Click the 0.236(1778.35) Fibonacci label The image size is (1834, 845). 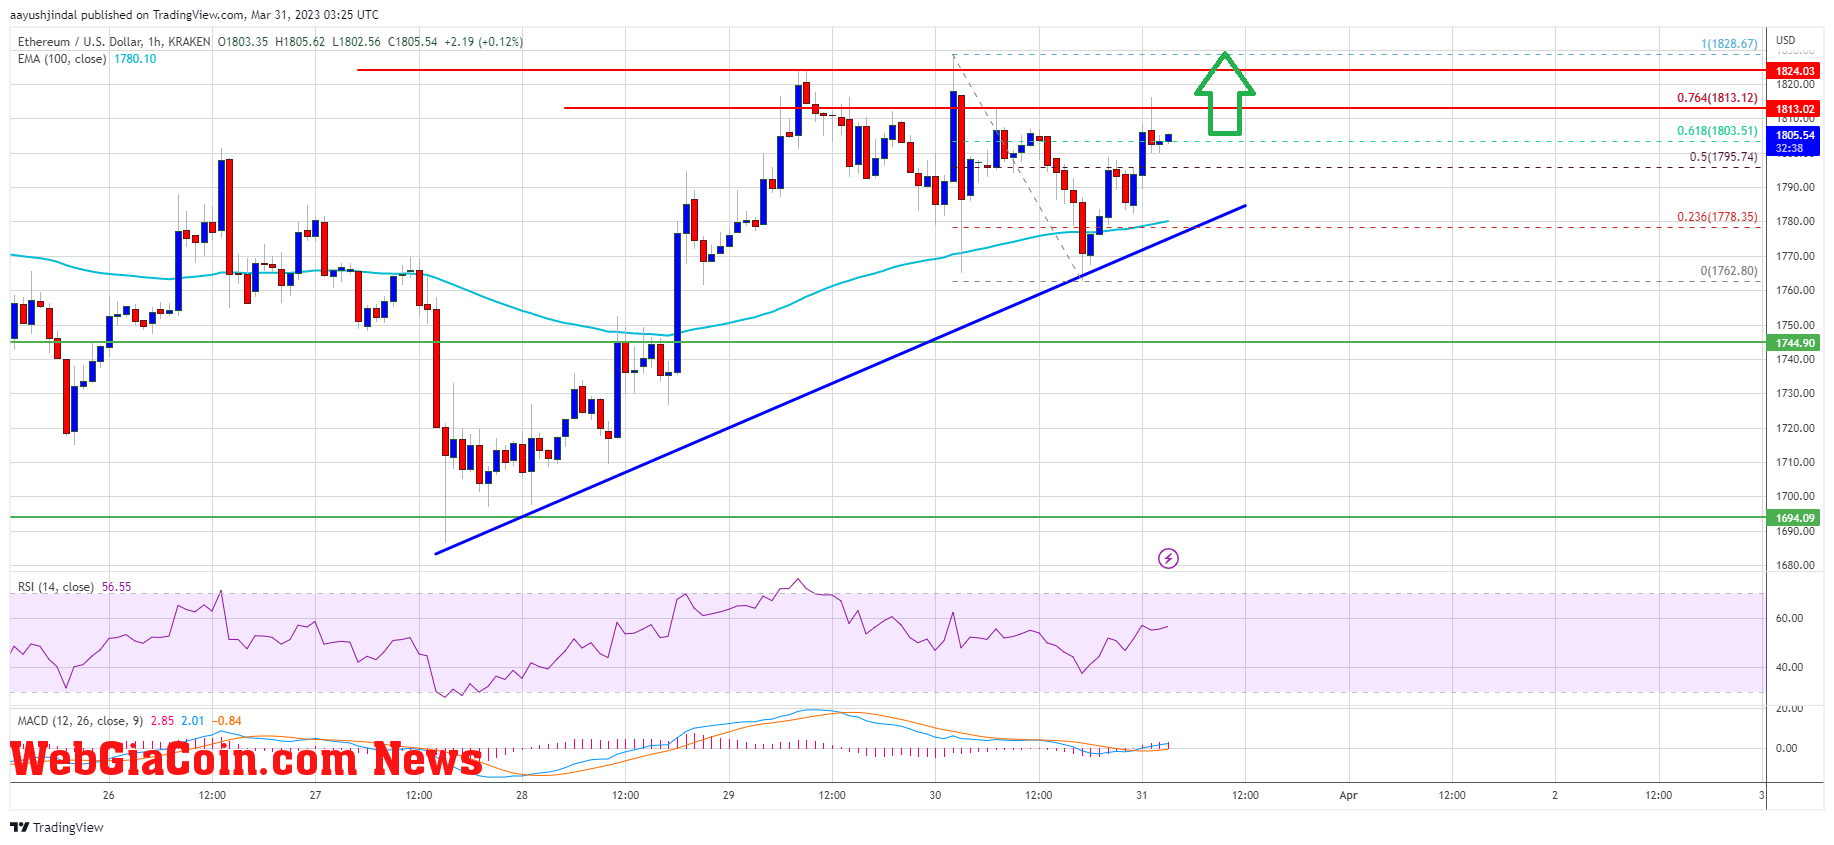pos(1717,217)
